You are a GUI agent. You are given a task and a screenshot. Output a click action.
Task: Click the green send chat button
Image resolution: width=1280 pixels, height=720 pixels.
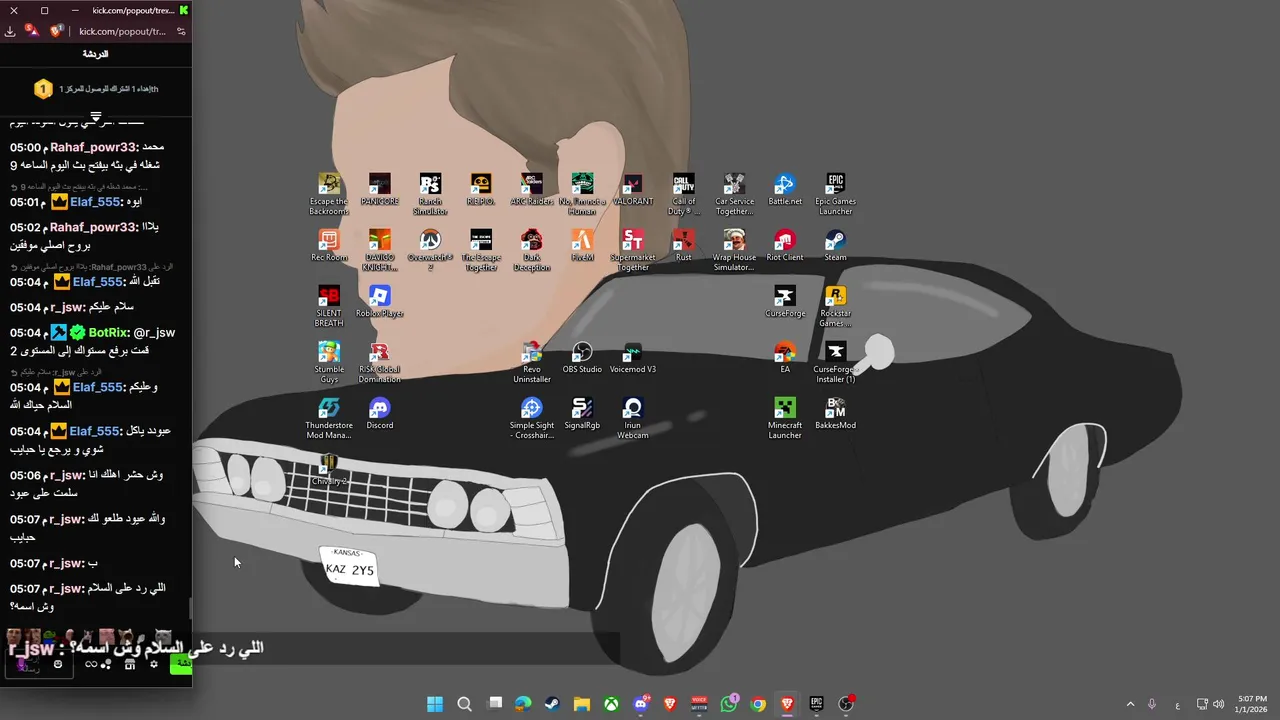[181, 664]
